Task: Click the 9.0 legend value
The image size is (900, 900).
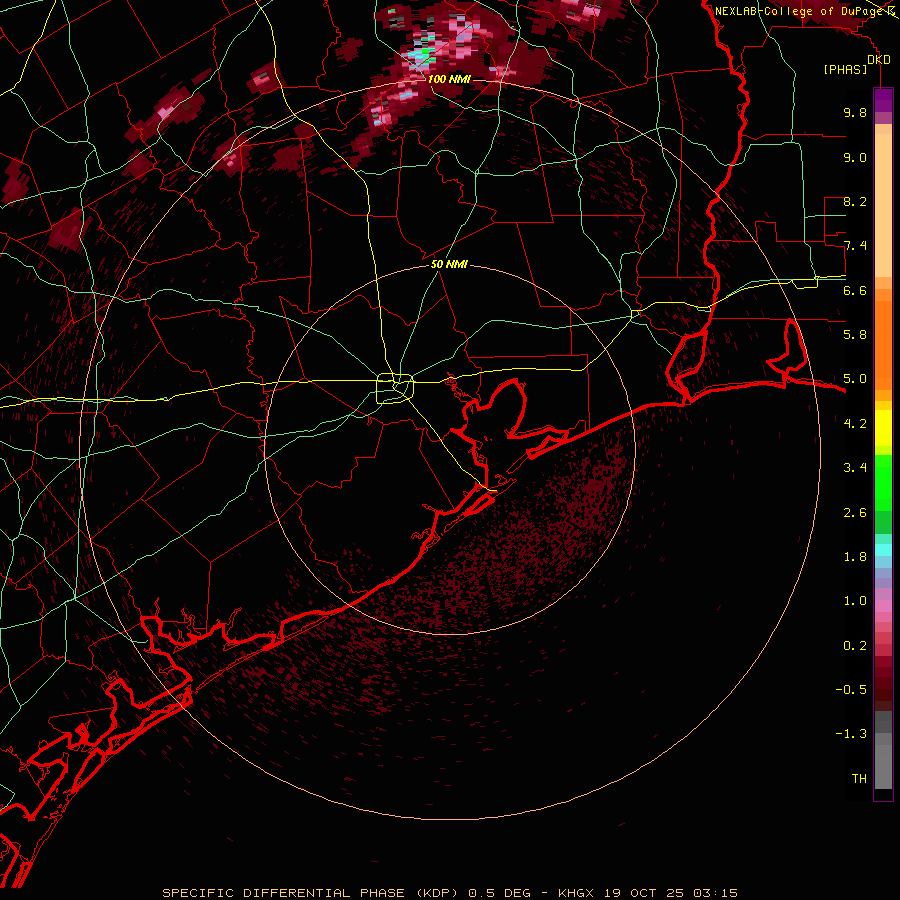Action: [x=855, y=157]
